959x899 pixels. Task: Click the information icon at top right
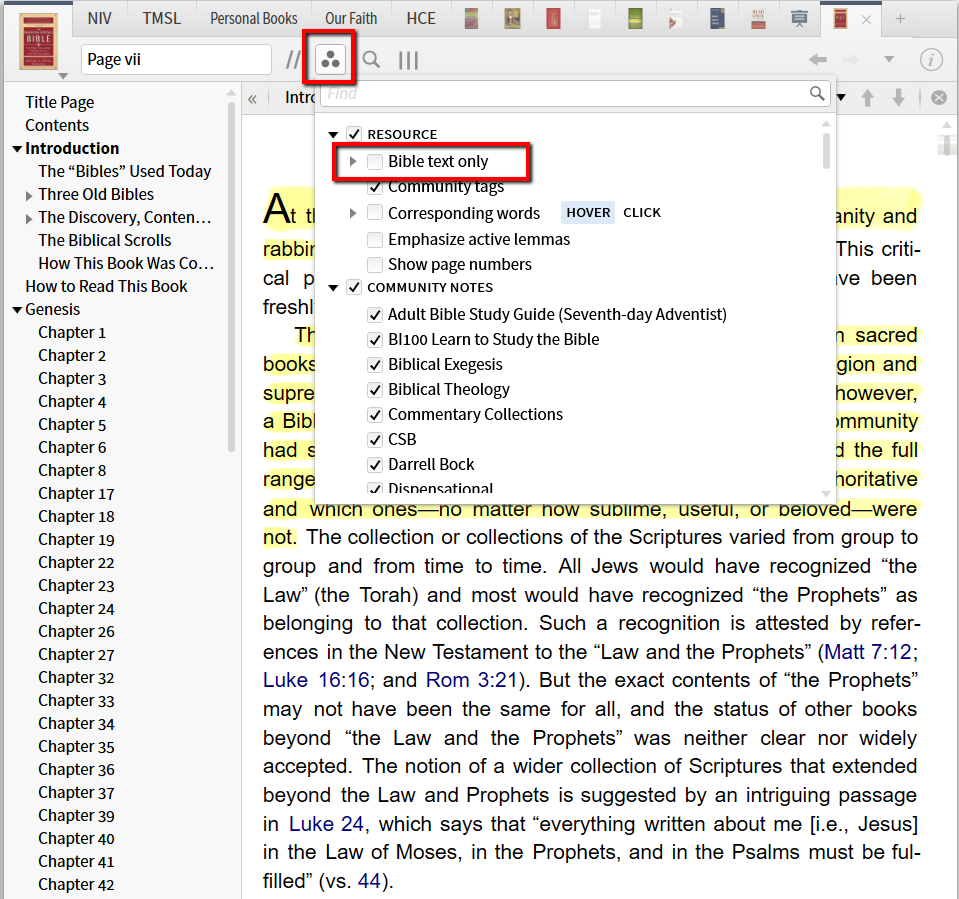(x=931, y=60)
